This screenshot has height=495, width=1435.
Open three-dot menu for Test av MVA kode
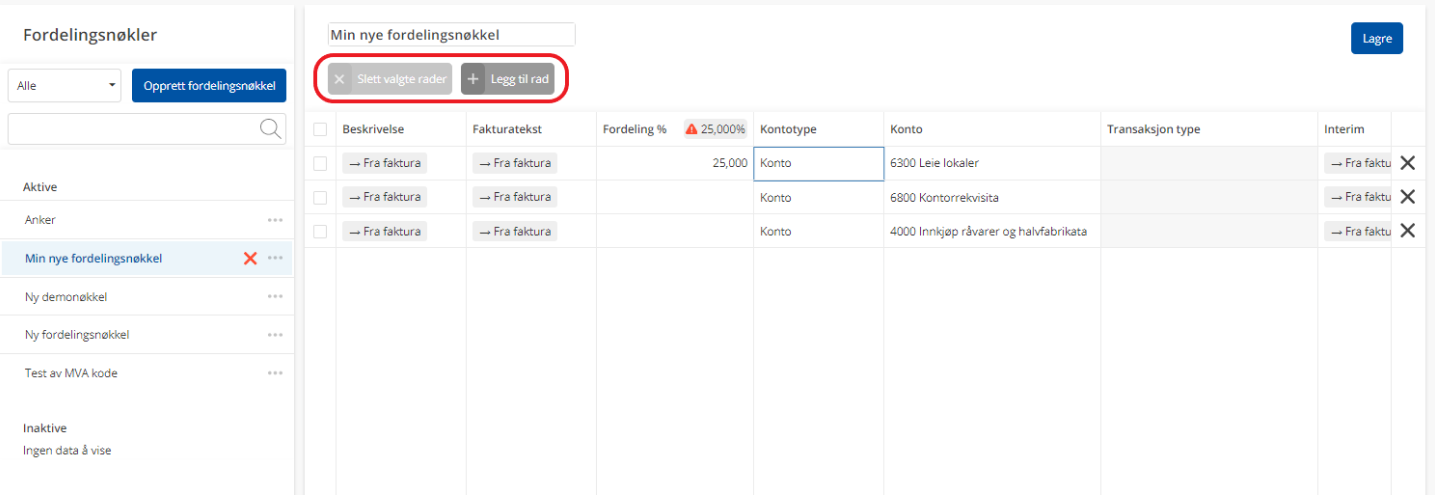275,373
